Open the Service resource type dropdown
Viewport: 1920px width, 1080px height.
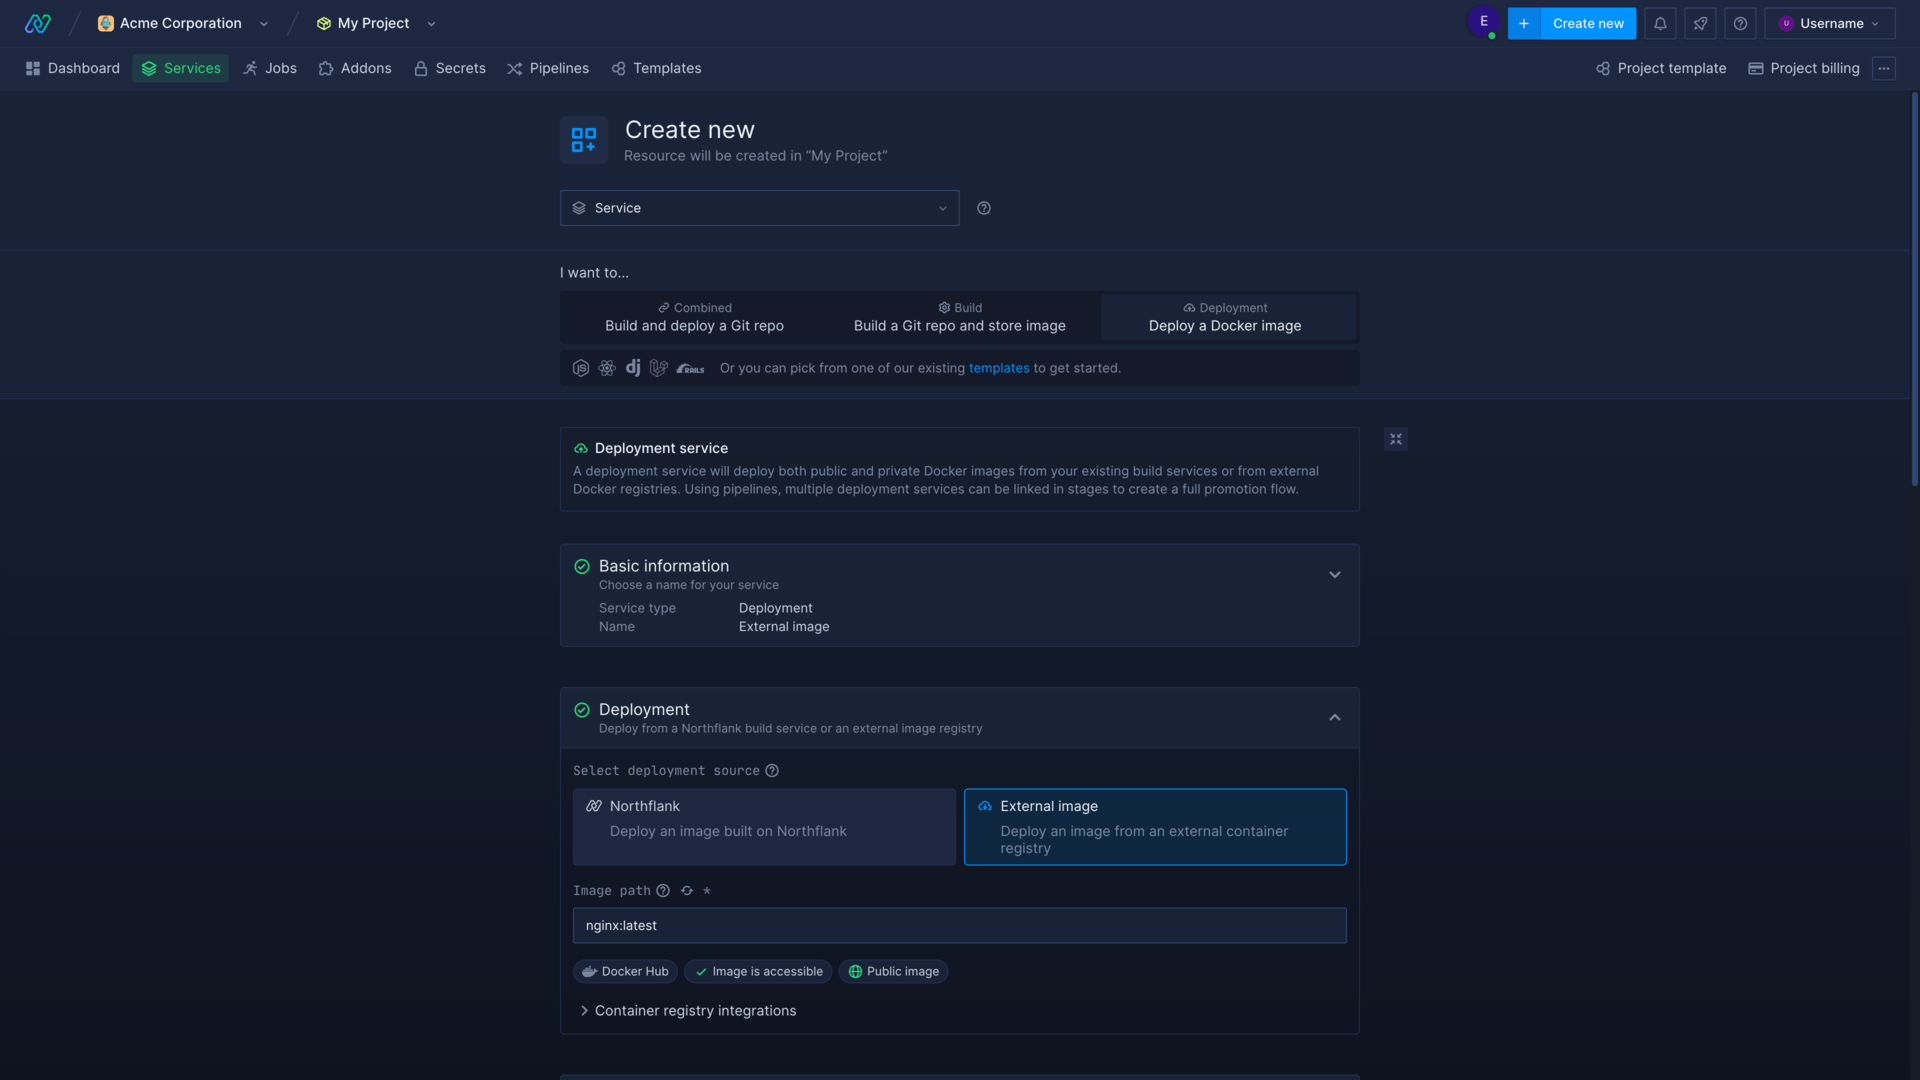point(760,208)
